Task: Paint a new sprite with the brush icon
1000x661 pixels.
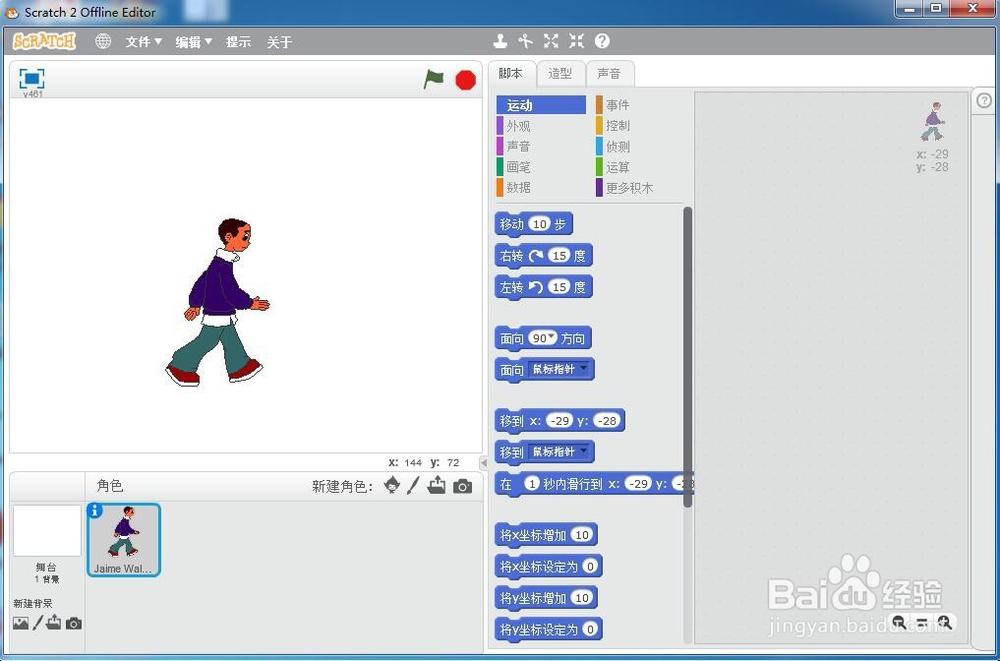Action: [x=413, y=485]
